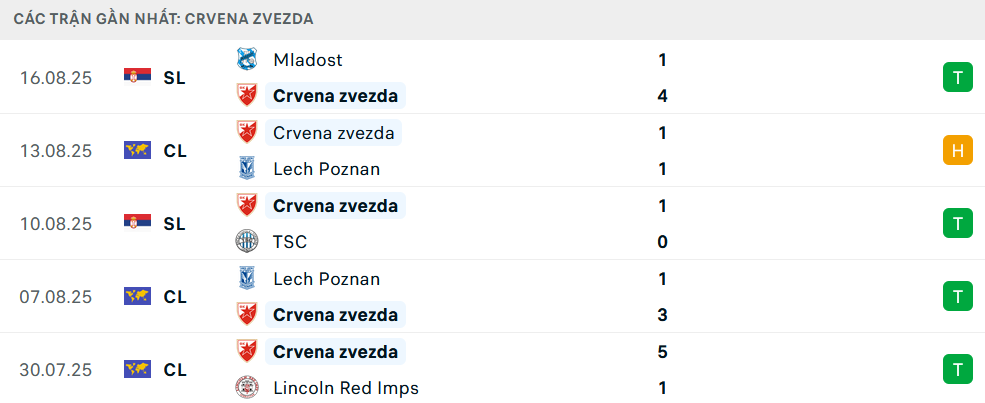Select Crvena zvezda in 10.08.25 match
This screenshot has width=985, height=403.
(x=335, y=206)
